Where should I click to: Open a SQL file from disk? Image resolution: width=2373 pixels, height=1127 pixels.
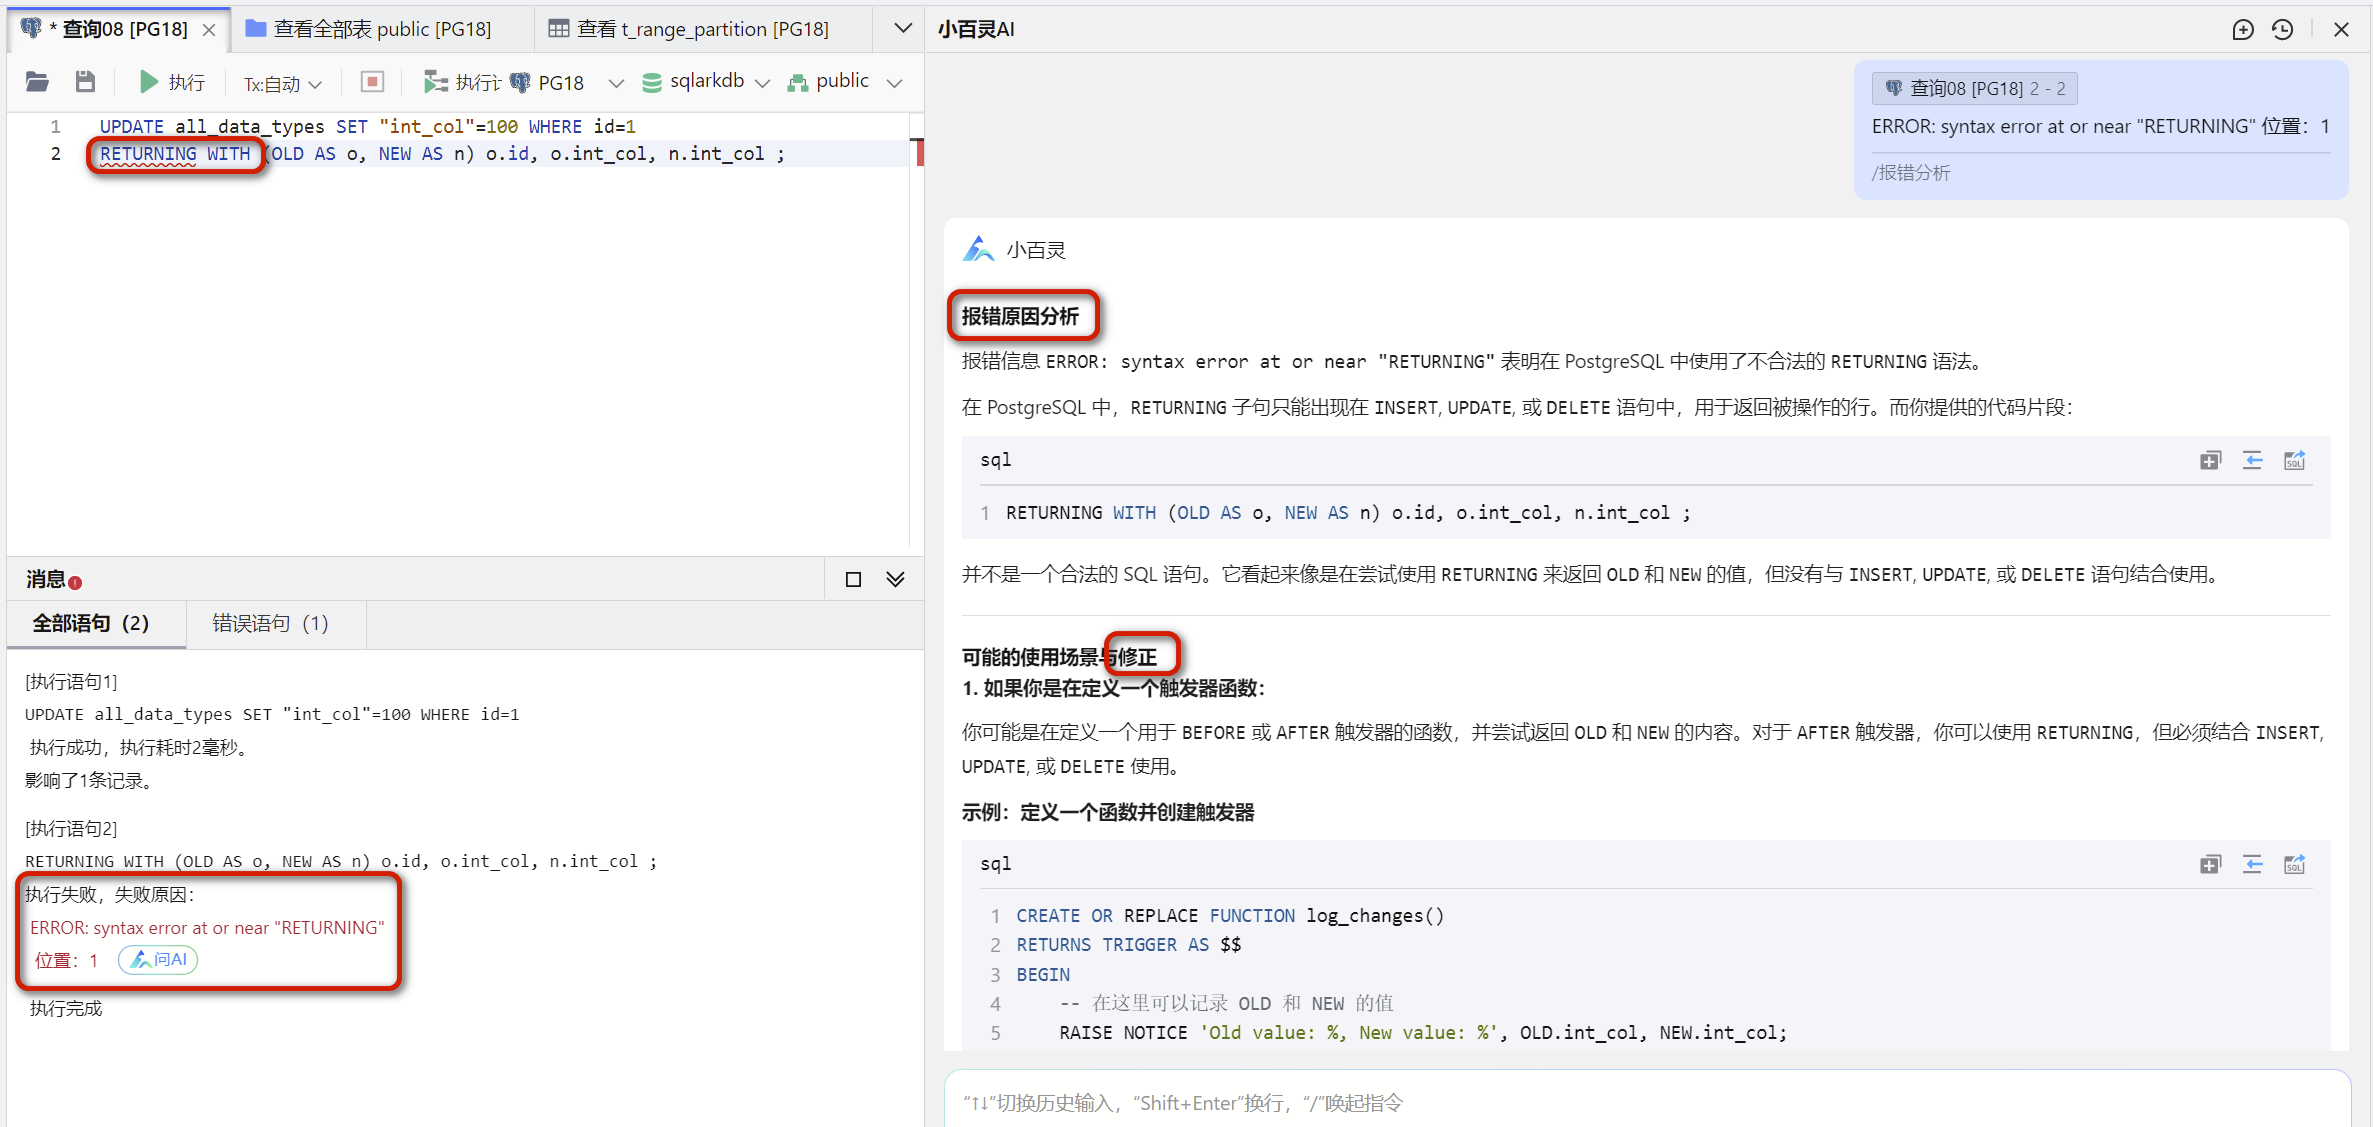point(37,81)
